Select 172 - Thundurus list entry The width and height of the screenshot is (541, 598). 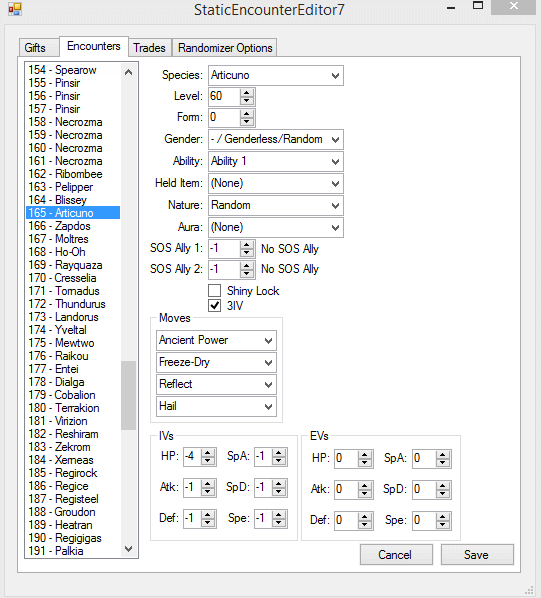point(73,304)
